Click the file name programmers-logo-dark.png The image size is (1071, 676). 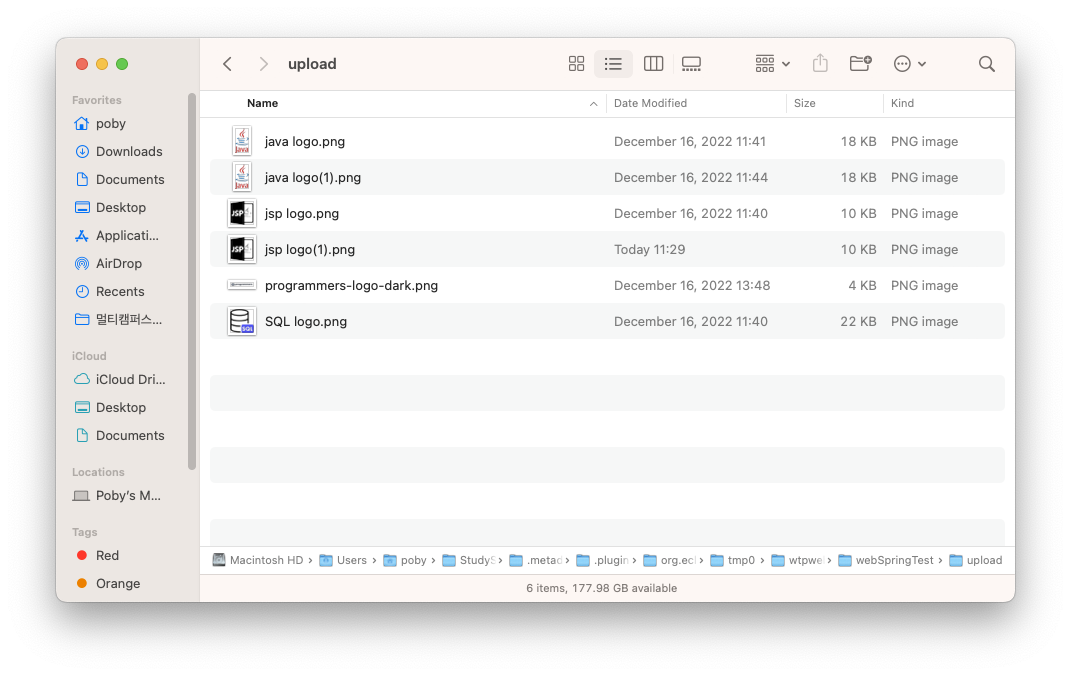click(x=351, y=286)
